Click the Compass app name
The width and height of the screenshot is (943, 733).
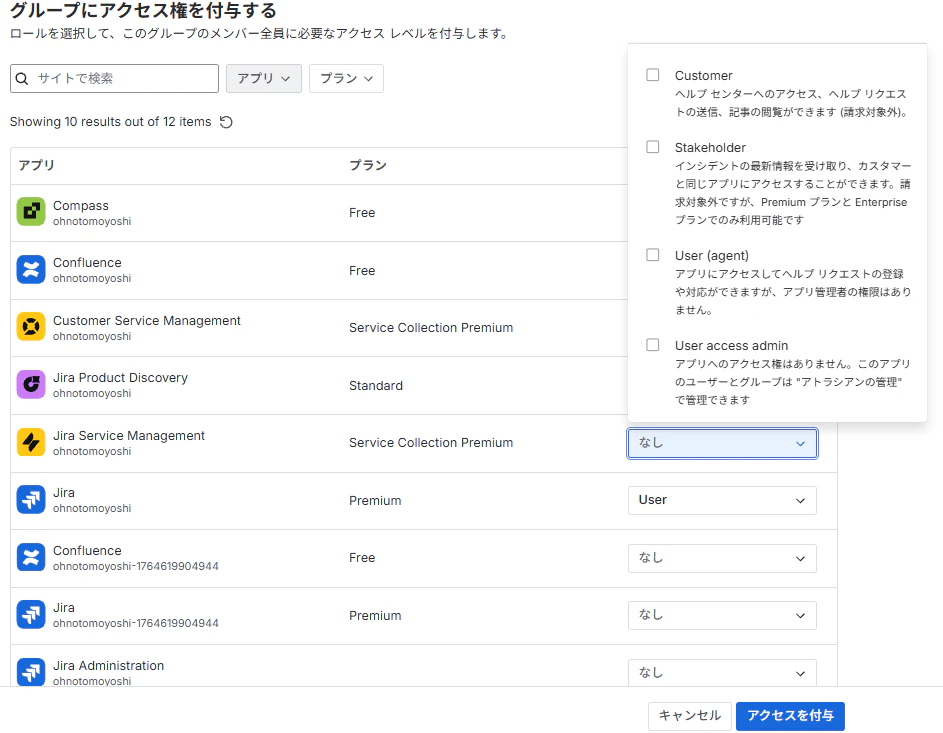[x=81, y=206]
